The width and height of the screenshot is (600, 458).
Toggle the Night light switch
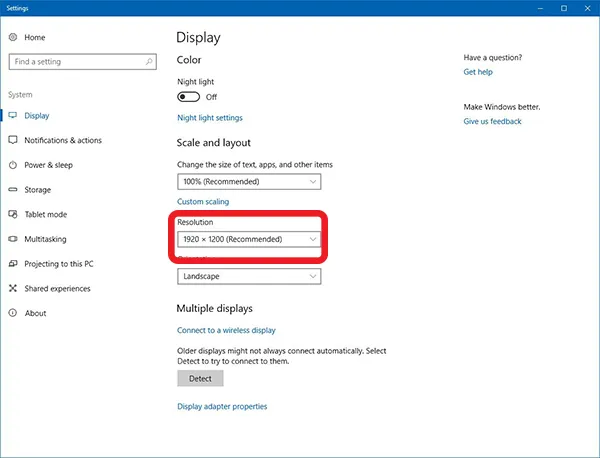188,97
